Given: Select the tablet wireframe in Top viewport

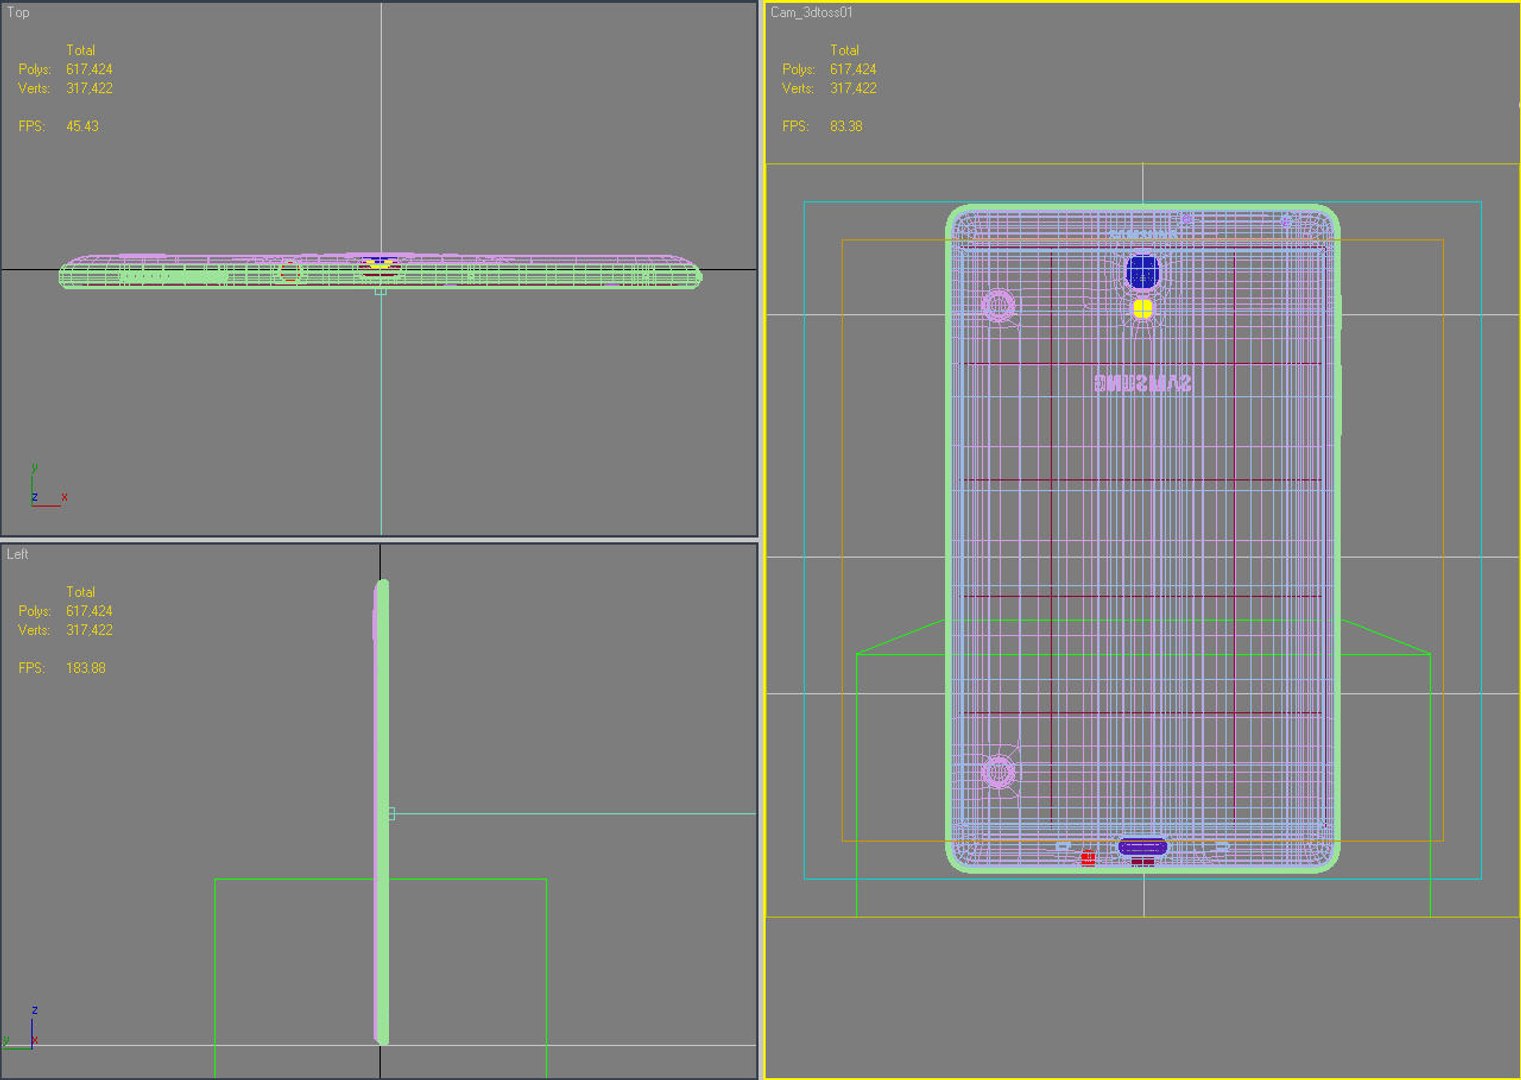Looking at the screenshot, I should [380, 272].
